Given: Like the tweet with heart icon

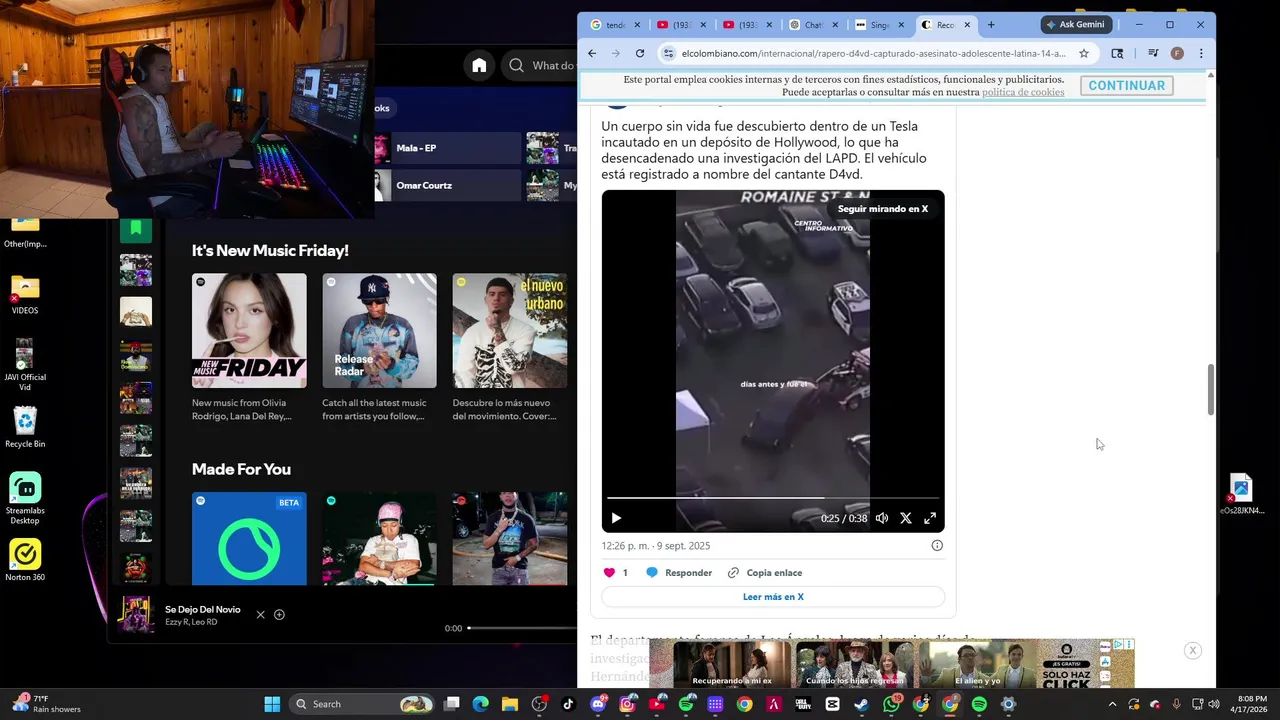Looking at the screenshot, I should (x=609, y=573).
